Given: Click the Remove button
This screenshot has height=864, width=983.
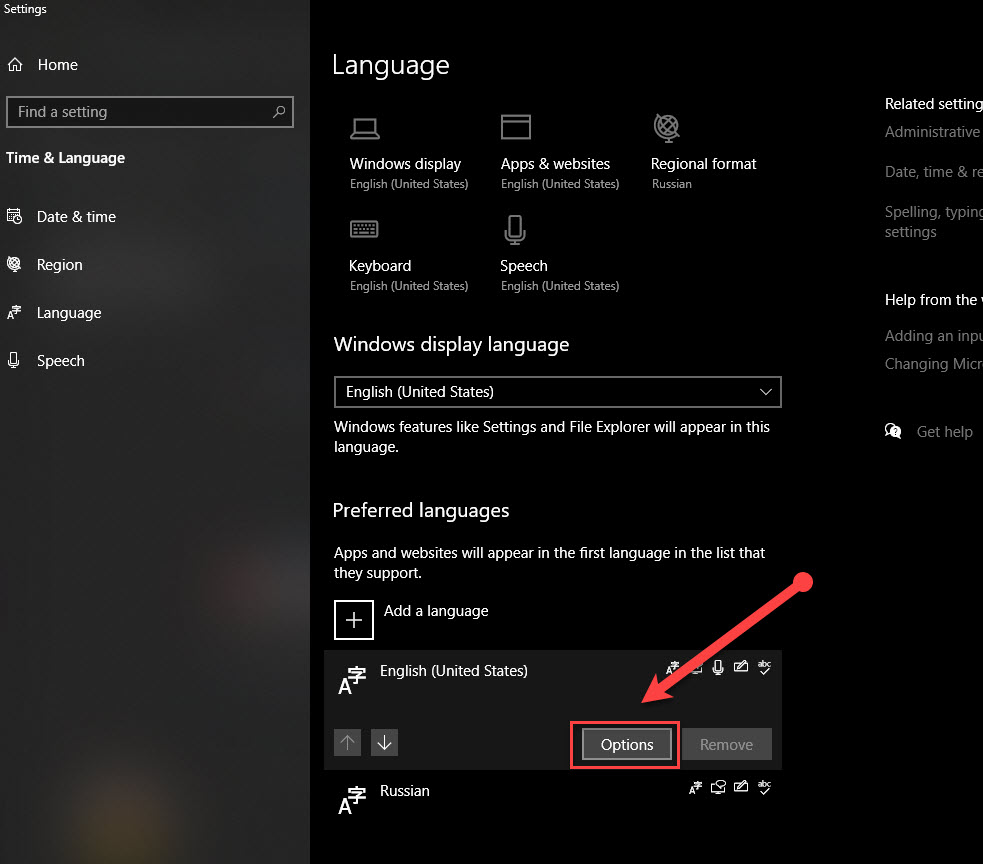Looking at the screenshot, I should point(727,744).
